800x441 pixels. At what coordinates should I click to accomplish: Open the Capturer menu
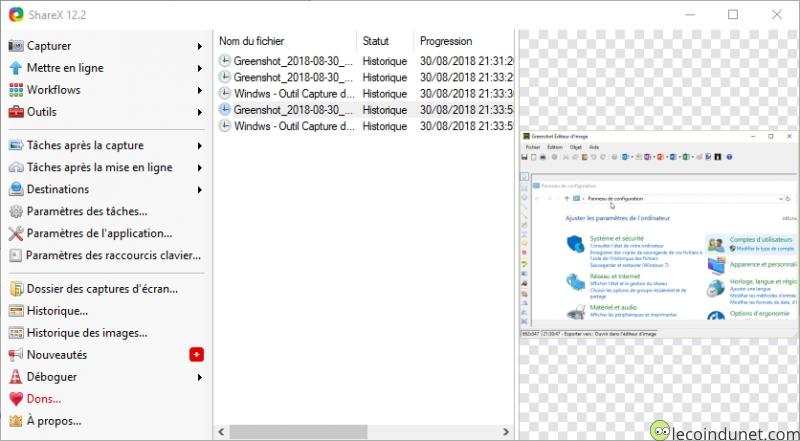[106, 46]
